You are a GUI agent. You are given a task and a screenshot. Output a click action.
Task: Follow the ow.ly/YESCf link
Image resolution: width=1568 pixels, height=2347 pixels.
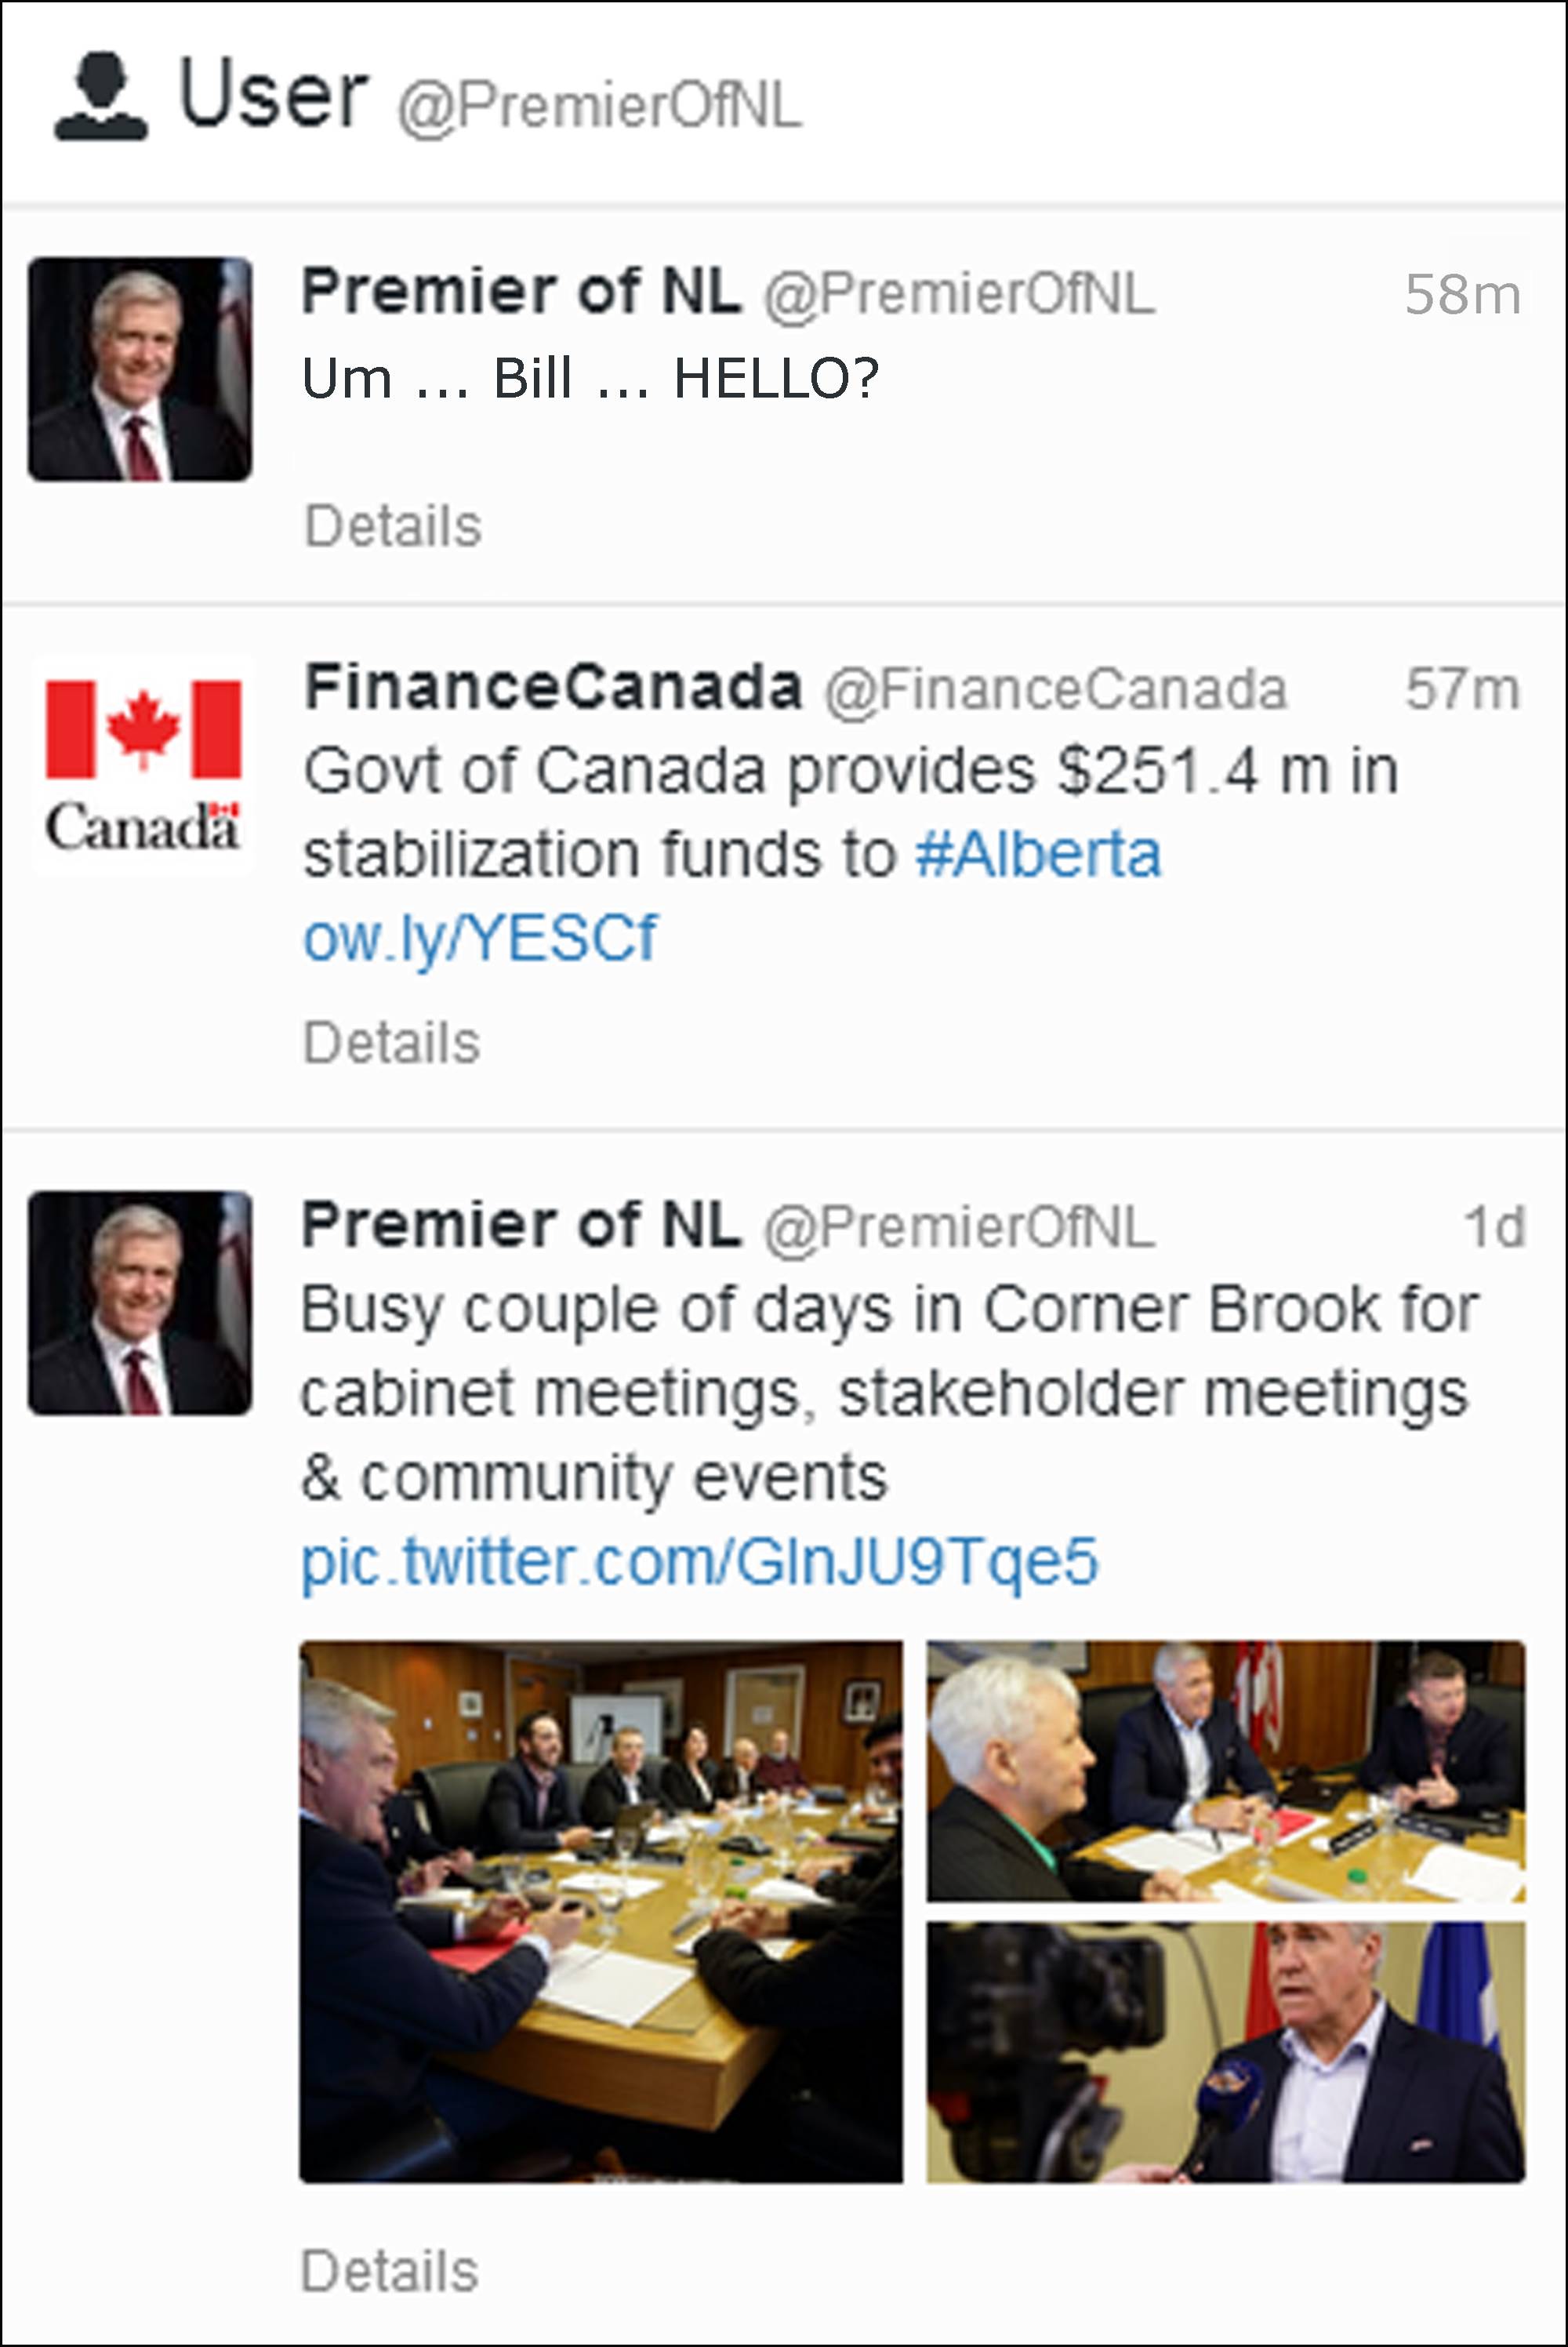[480, 938]
